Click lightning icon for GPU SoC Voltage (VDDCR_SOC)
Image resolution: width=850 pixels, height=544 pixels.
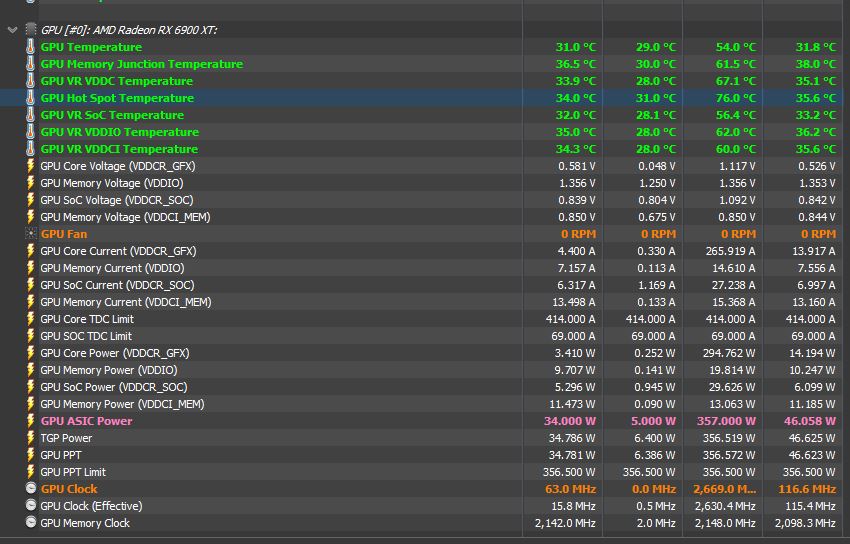point(31,199)
